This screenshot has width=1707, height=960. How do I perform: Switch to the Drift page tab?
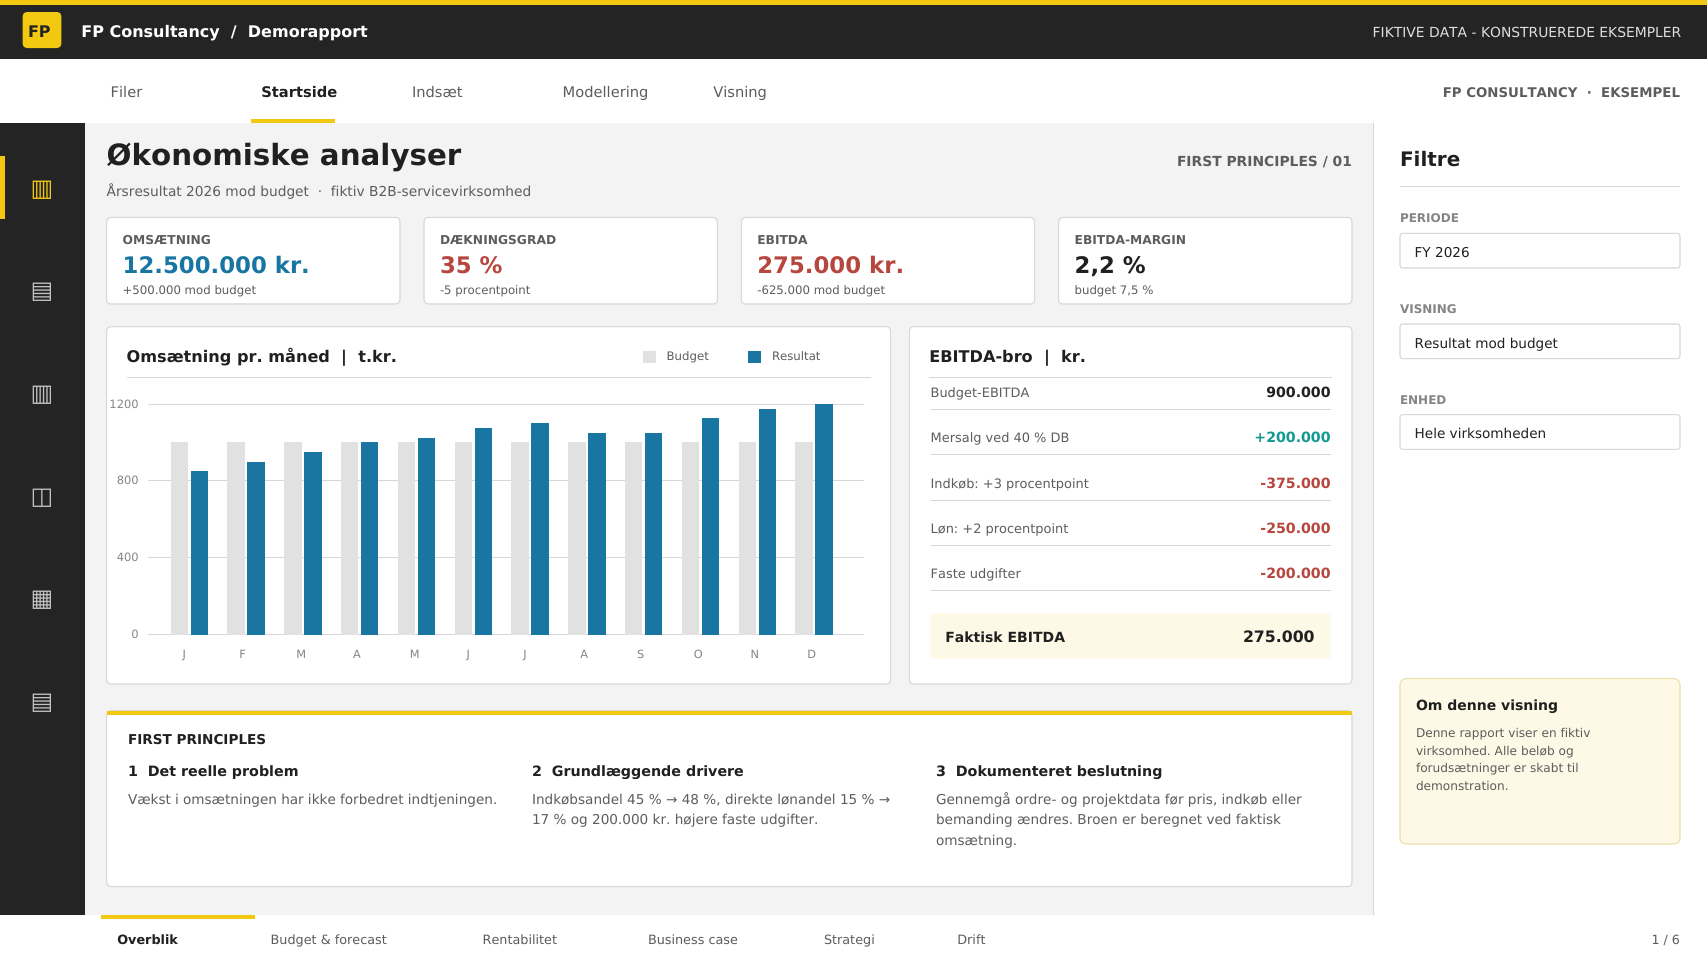tap(971, 939)
